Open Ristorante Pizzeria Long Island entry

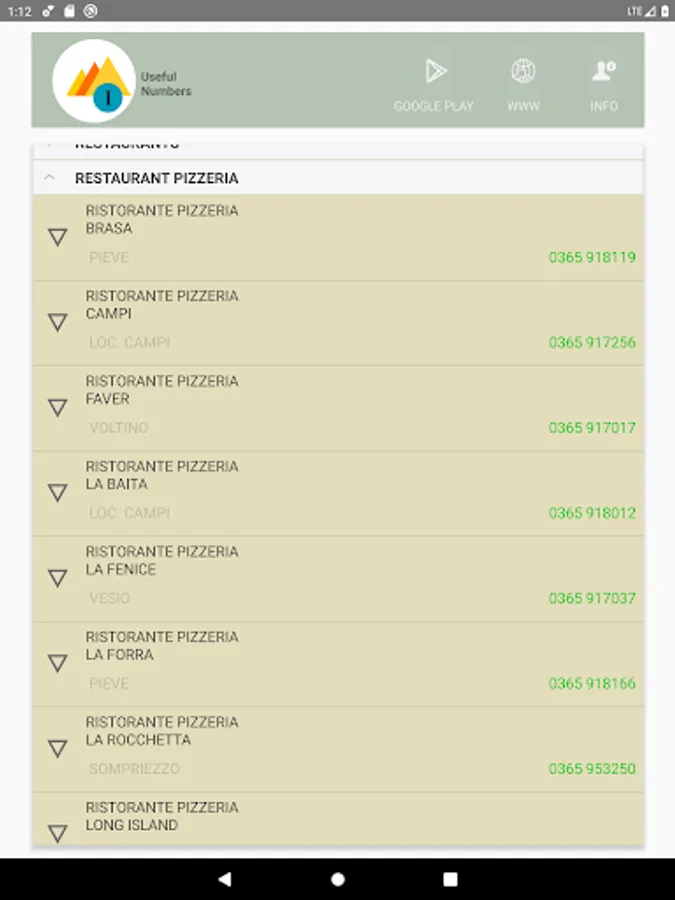coord(161,816)
